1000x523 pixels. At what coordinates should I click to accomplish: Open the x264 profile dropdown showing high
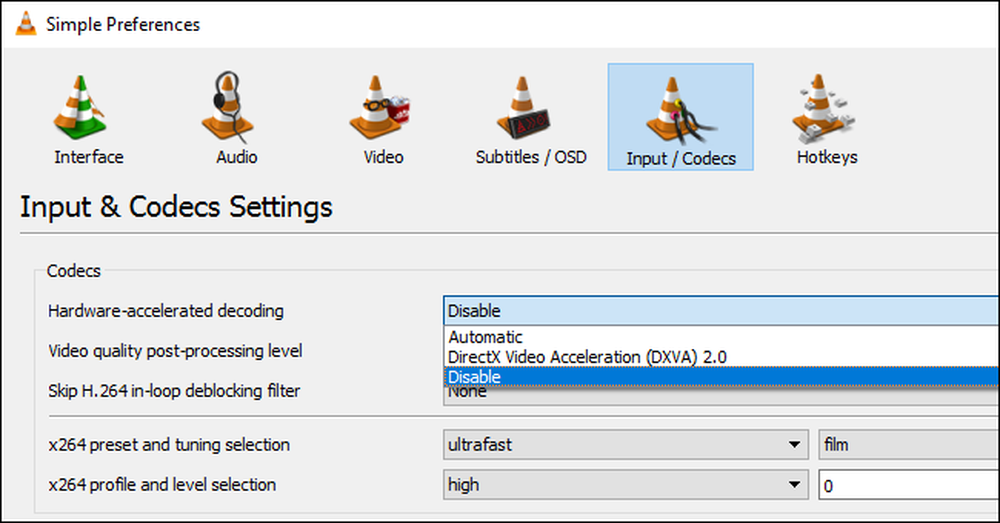point(626,485)
